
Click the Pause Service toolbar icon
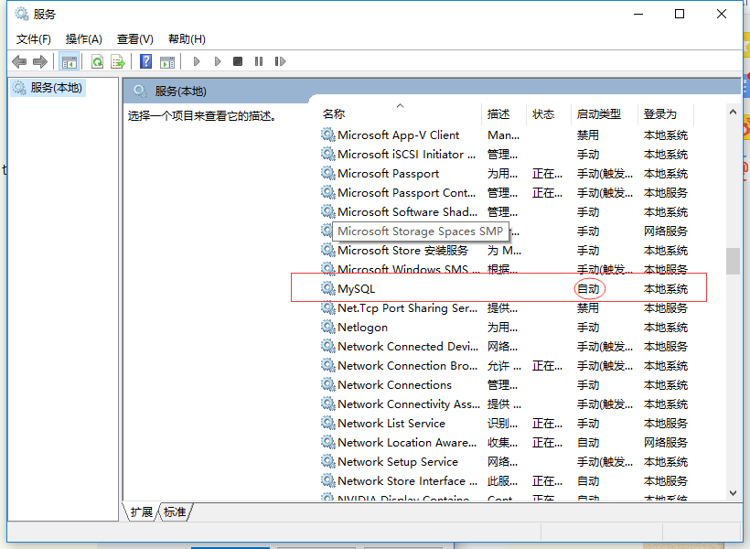click(x=259, y=62)
